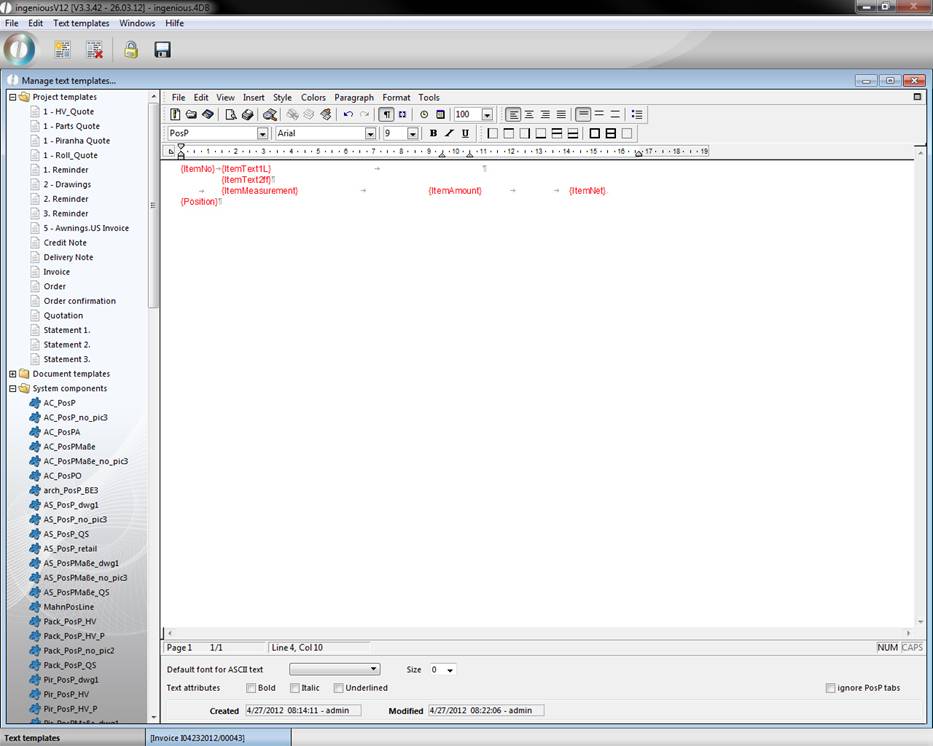
Task: Click the delete template icon with red X
Action: click(94, 49)
